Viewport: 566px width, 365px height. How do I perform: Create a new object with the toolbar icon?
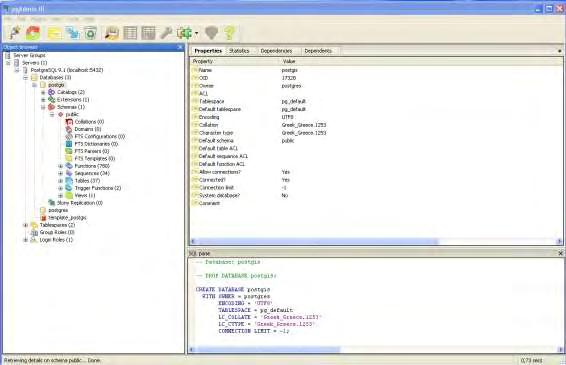[73, 33]
